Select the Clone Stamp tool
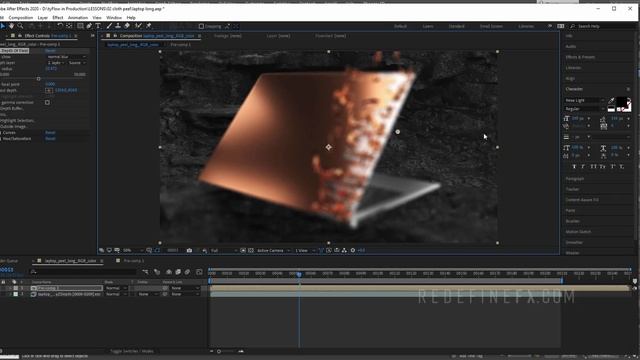Image resolution: width=640 pixels, height=360 pixels. pos(118,26)
